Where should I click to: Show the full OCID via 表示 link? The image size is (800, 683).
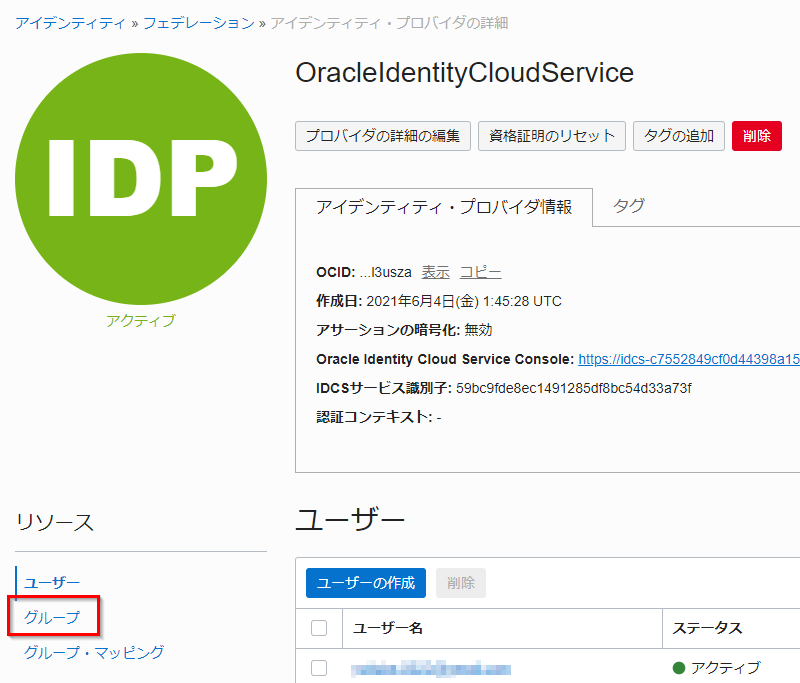point(435,272)
